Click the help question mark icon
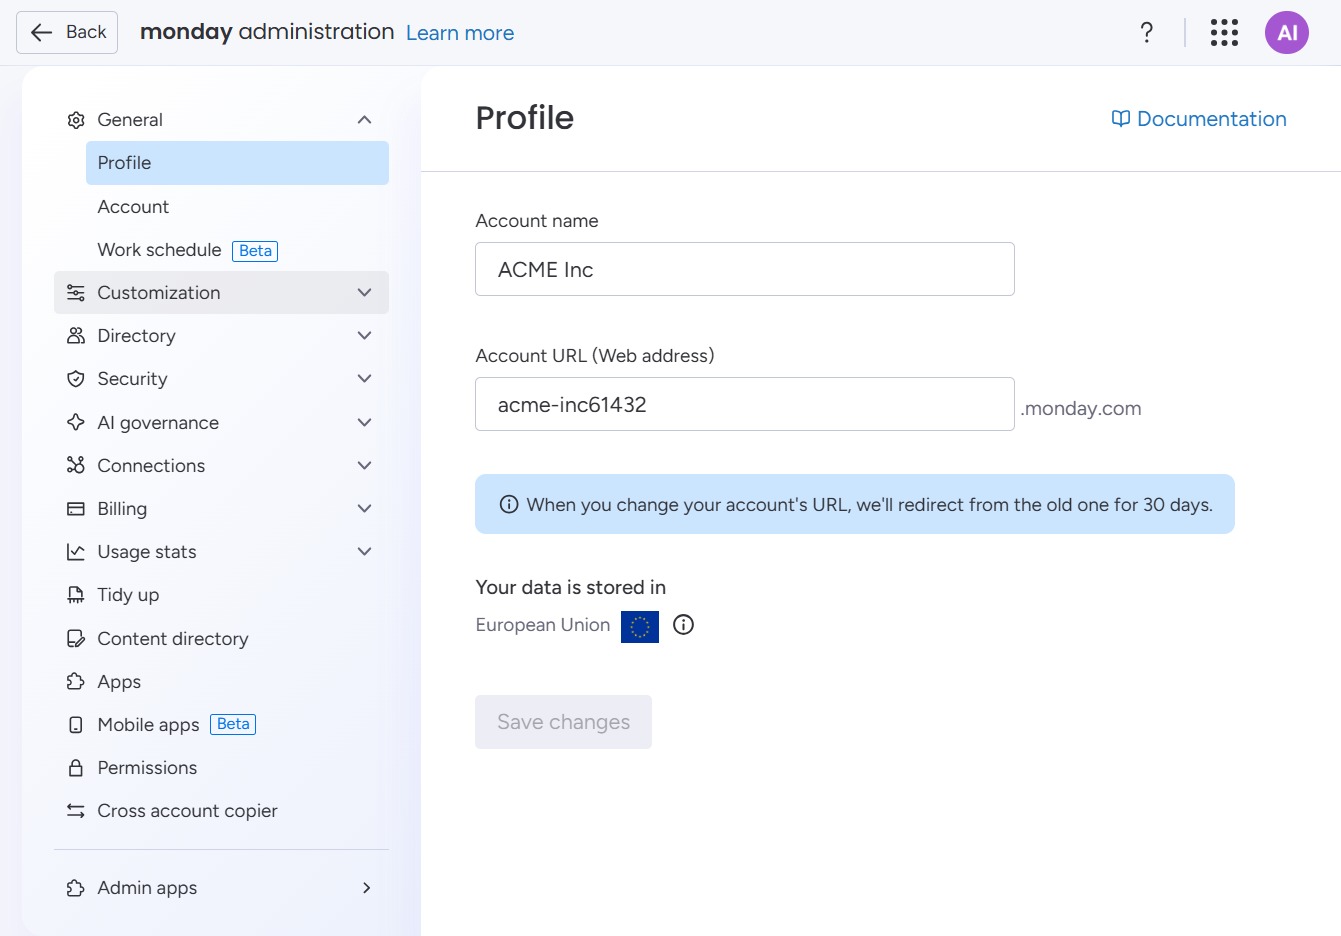1341x936 pixels. (x=1147, y=33)
